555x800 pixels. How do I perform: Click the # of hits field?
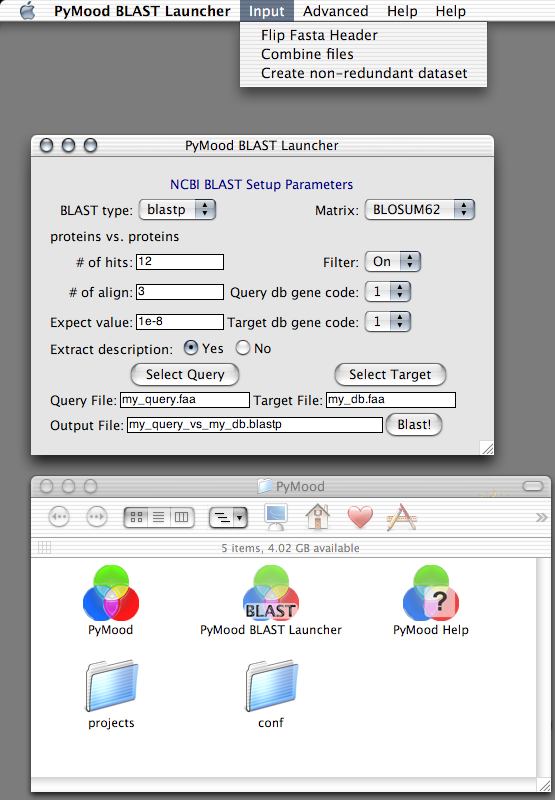click(180, 262)
